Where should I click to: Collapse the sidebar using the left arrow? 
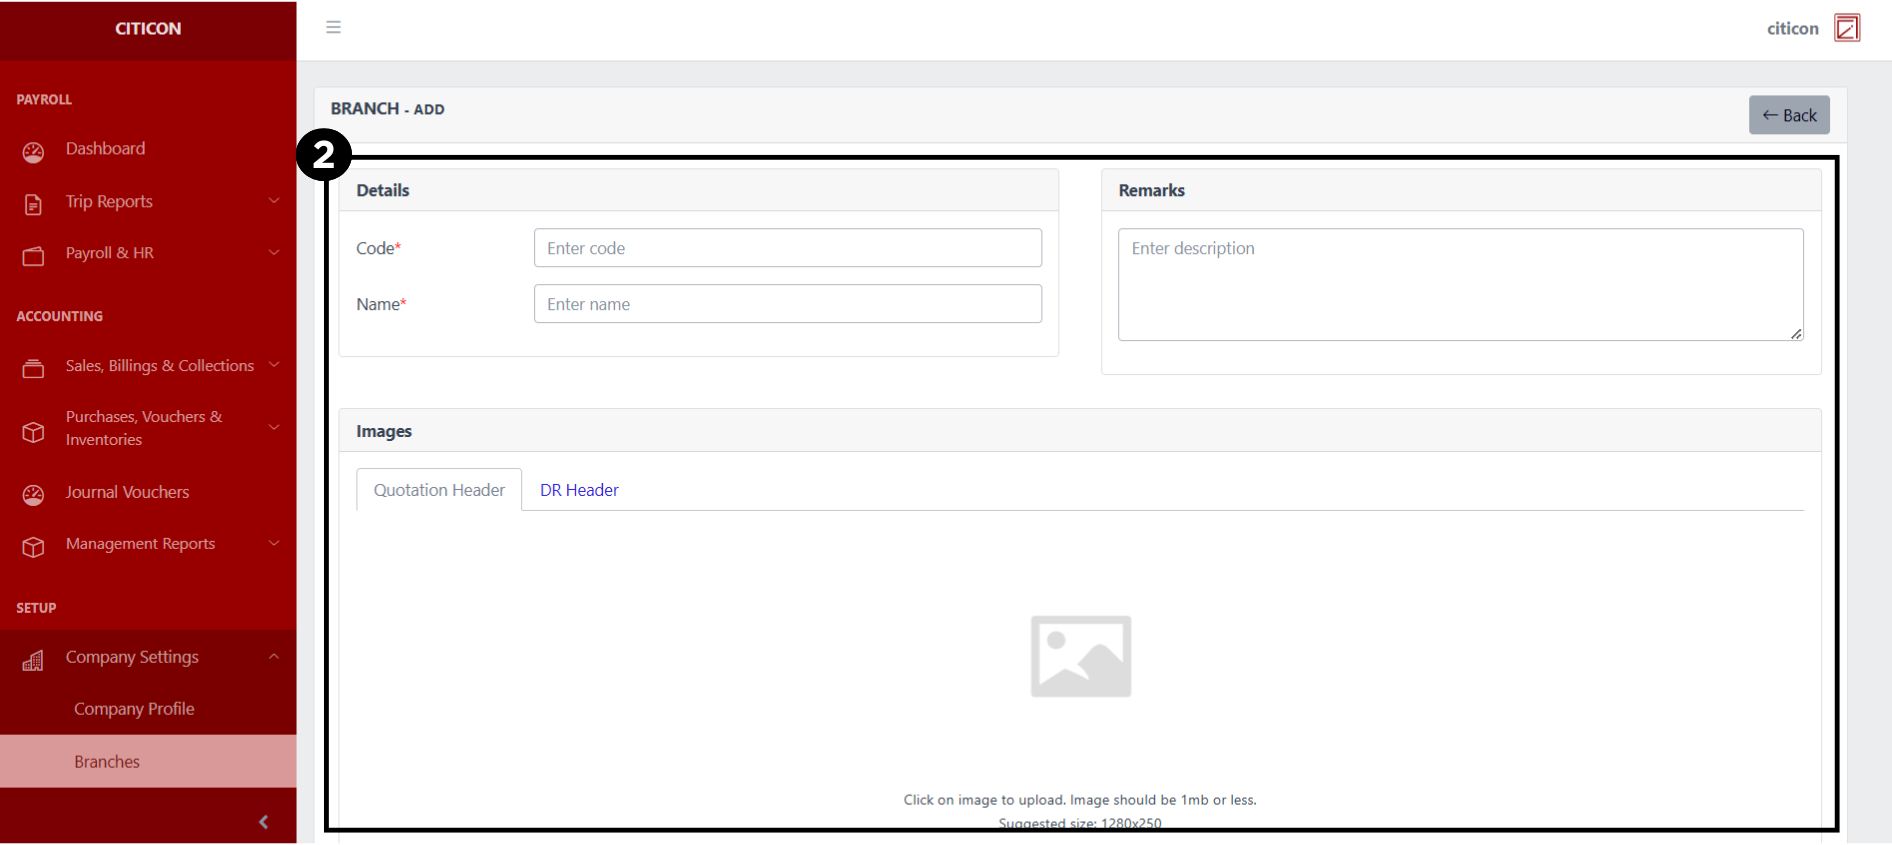point(263,822)
